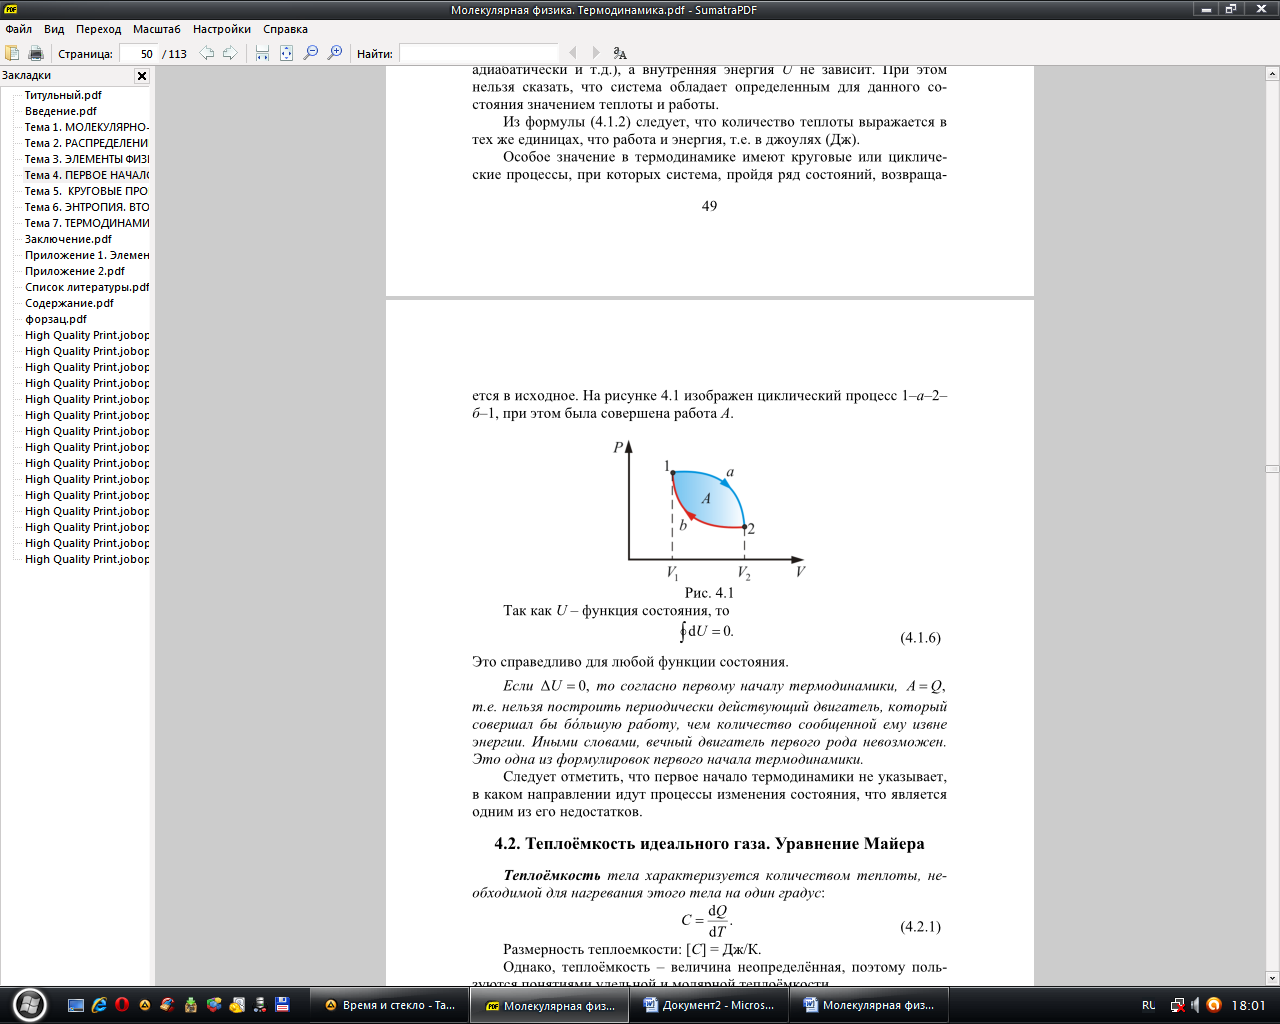The width and height of the screenshot is (1280, 1024).
Task: Click into the page number field
Action: (138, 53)
